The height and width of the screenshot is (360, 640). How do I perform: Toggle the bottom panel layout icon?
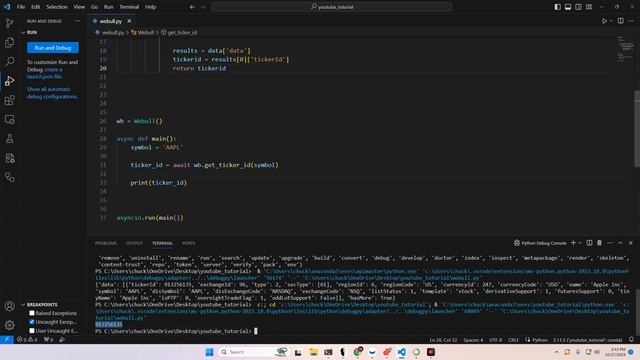pos(568,7)
